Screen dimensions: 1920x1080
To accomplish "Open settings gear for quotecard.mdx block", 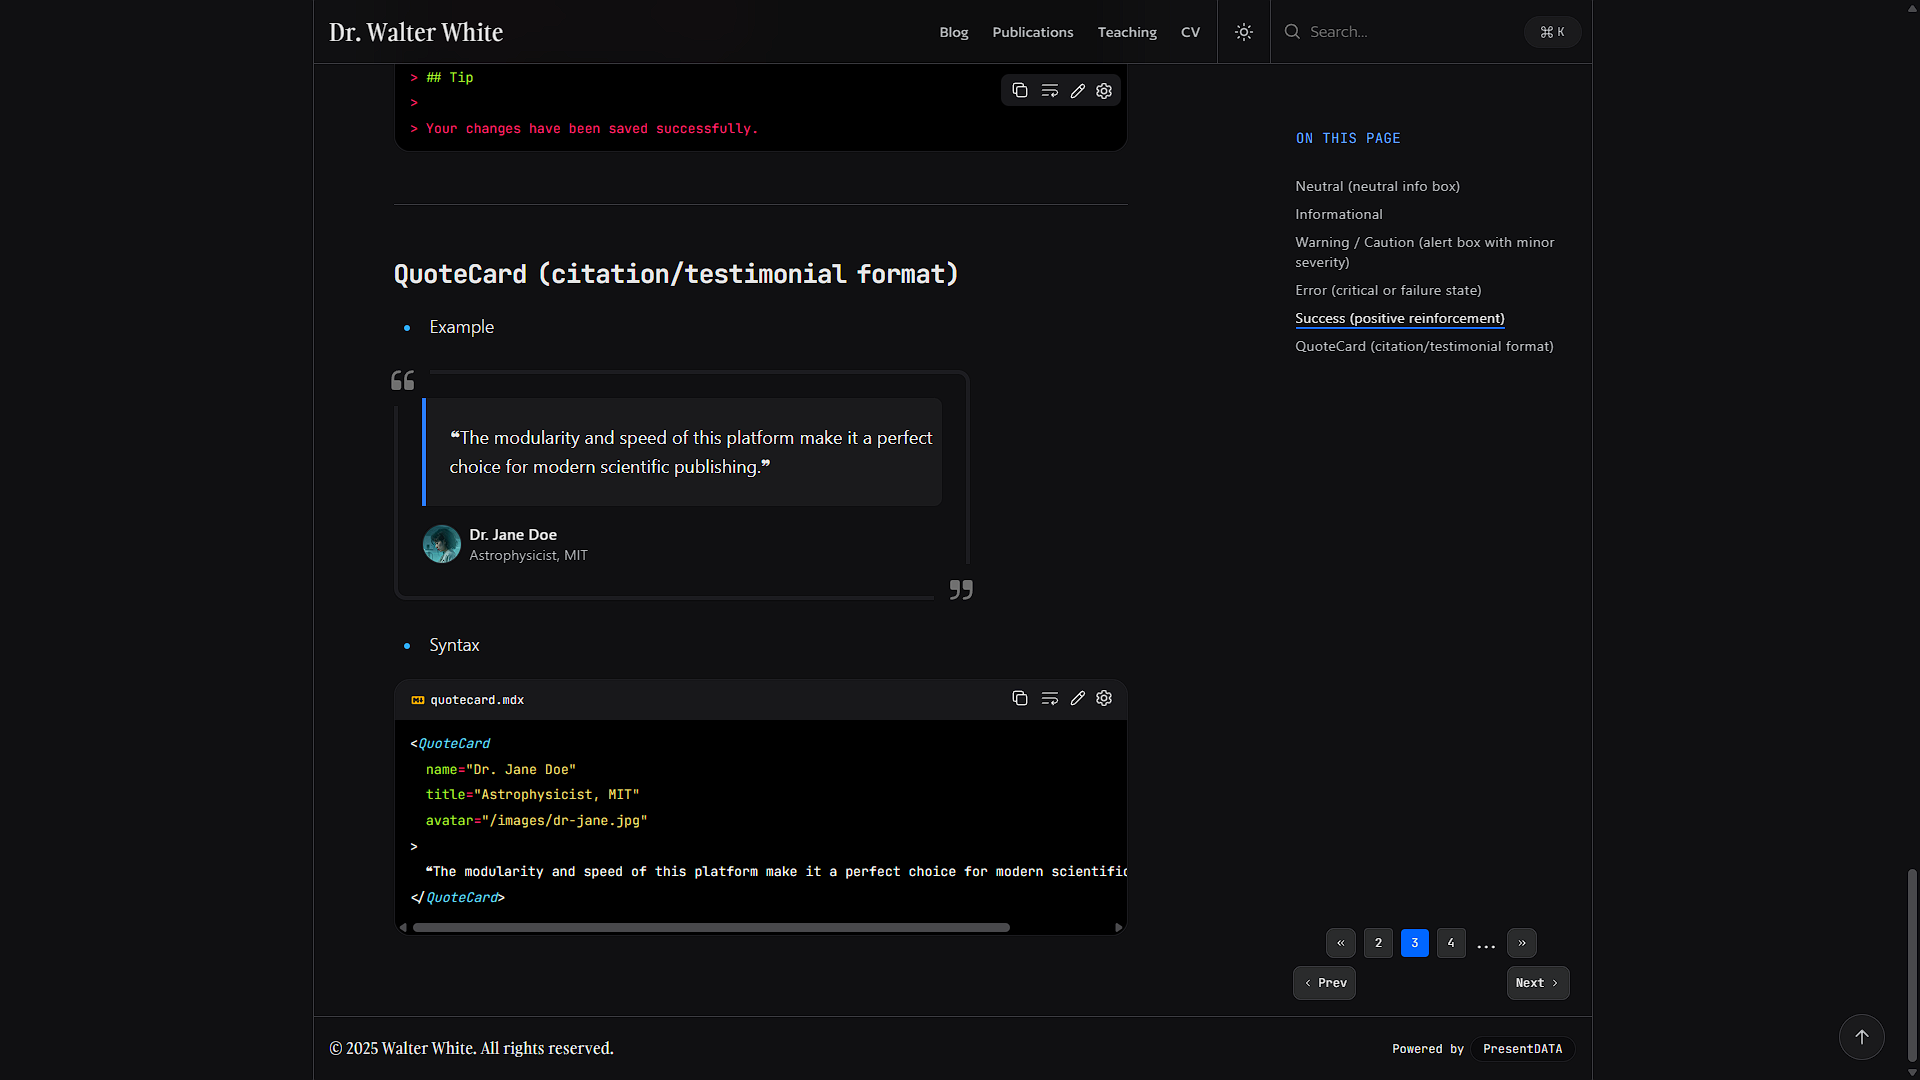I will [1104, 699].
